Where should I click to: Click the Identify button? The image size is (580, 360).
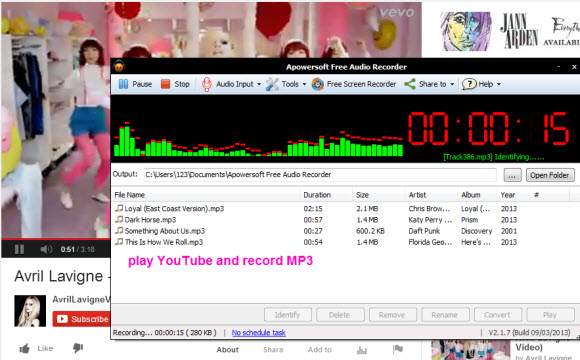point(288,315)
